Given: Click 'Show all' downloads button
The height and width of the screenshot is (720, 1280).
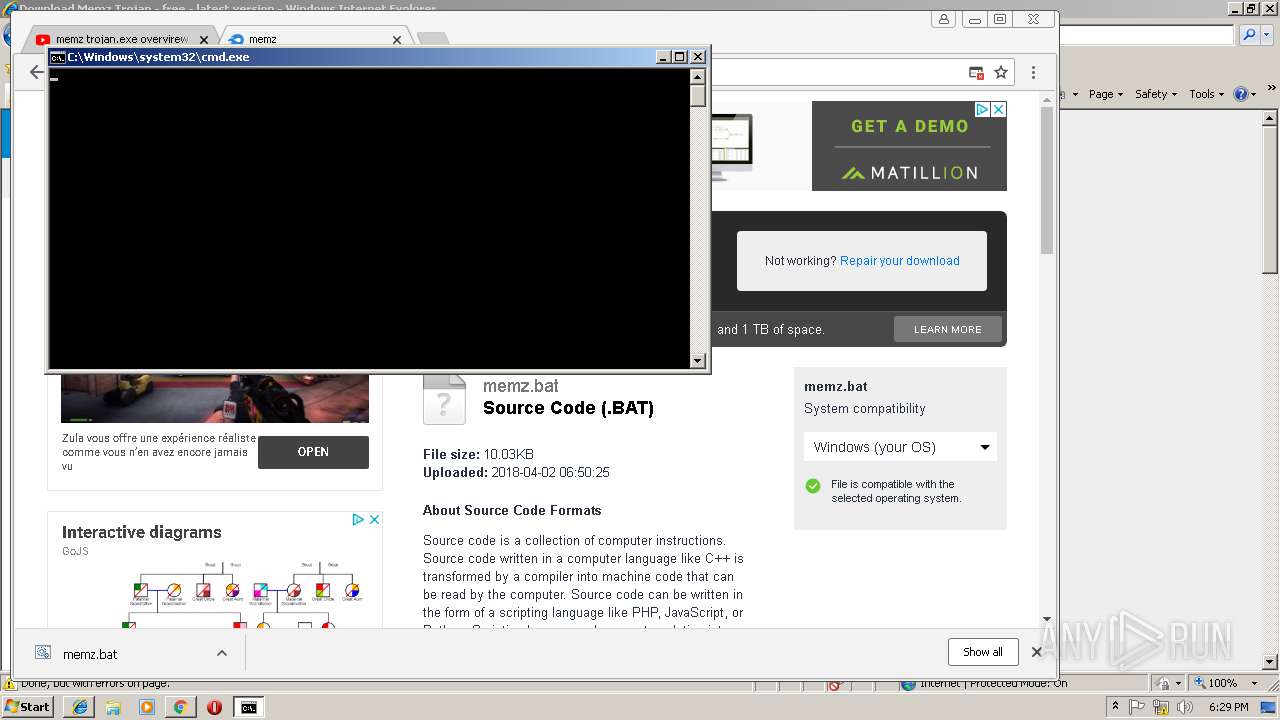Looking at the screenshot, I should [983, 652].
